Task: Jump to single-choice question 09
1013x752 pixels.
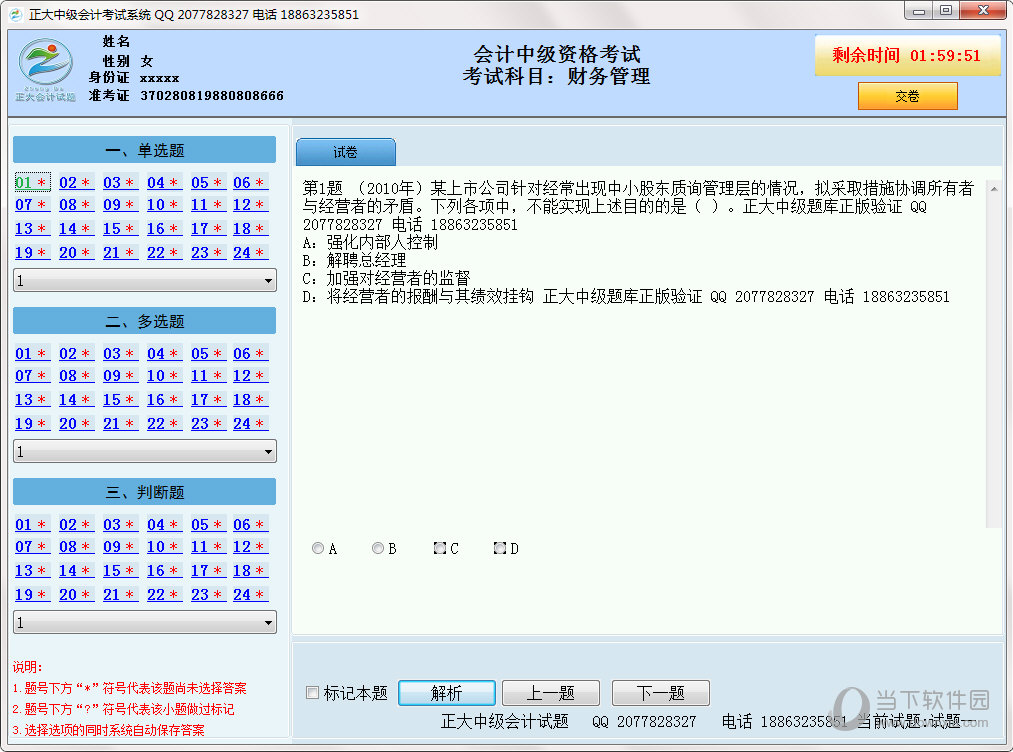Action: pos(120,204)
